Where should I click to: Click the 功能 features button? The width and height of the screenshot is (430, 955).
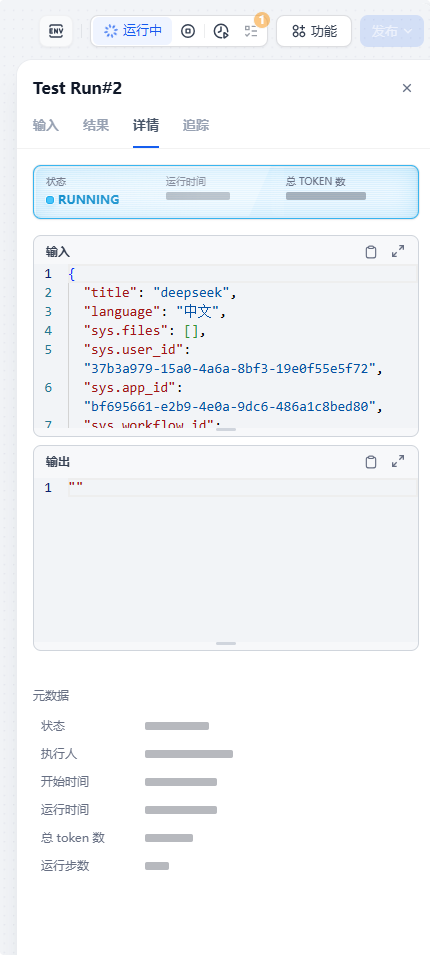point(314,31)
